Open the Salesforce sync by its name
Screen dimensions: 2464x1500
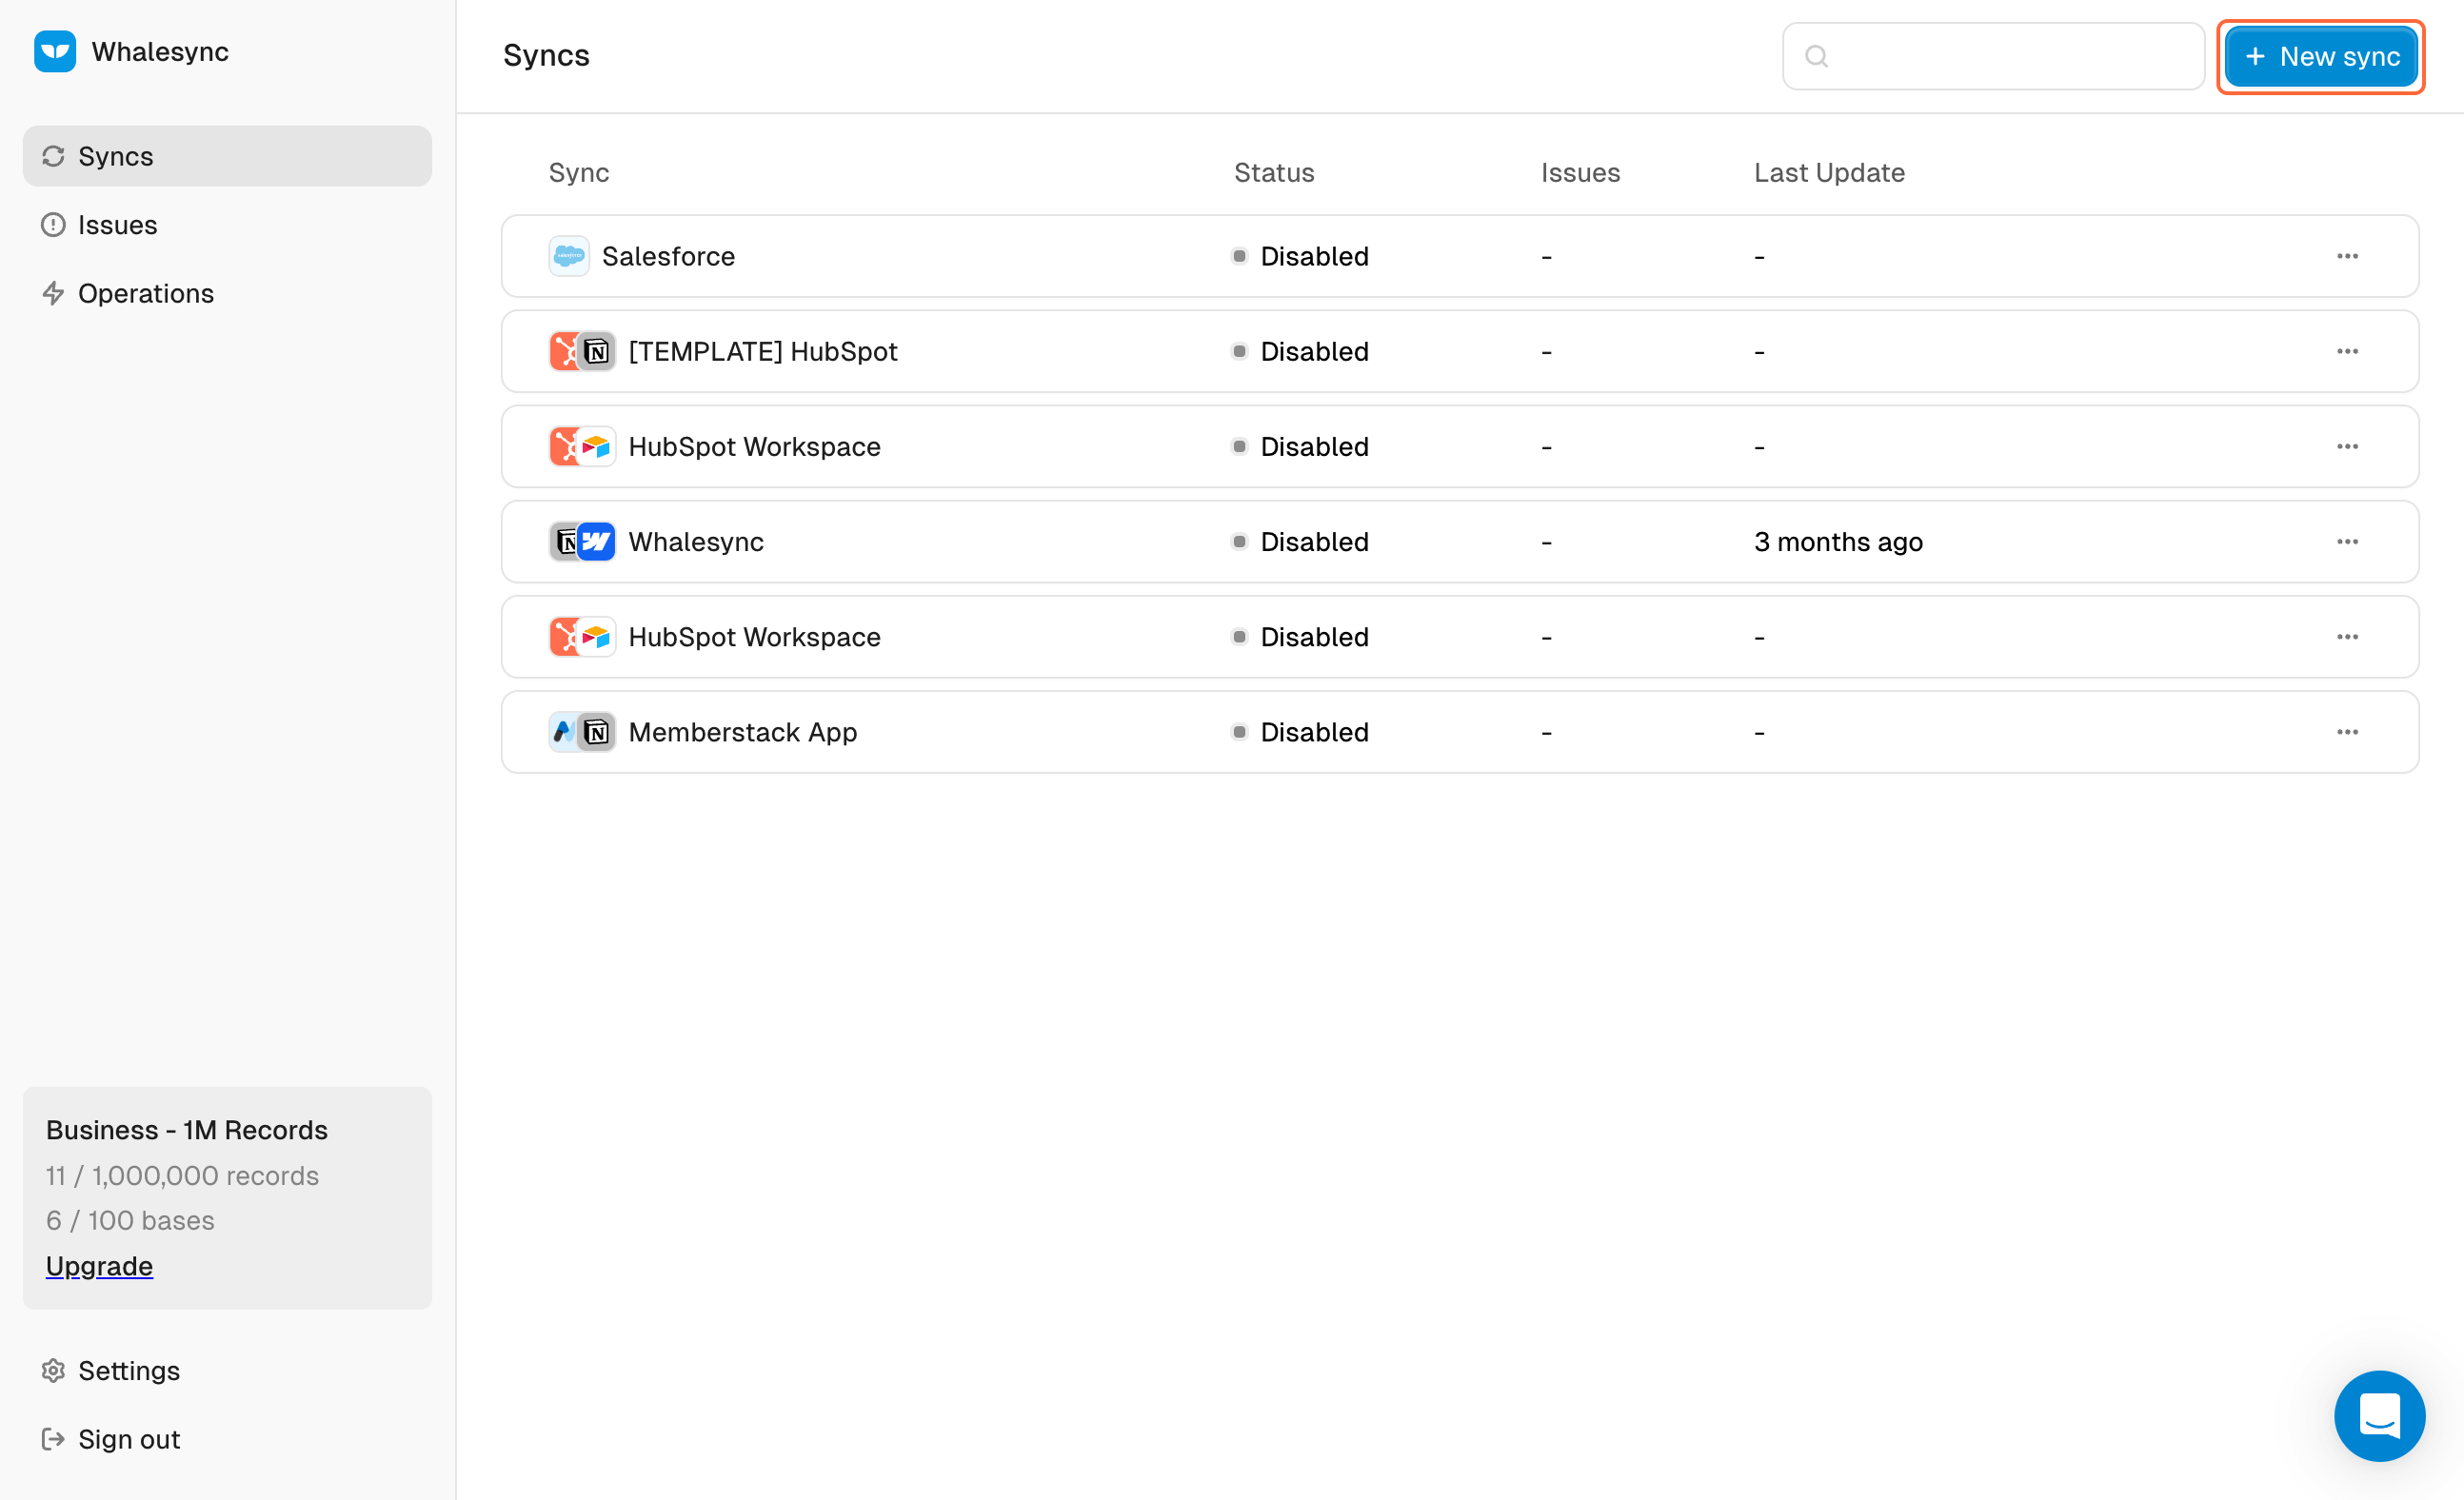(668, 256)
